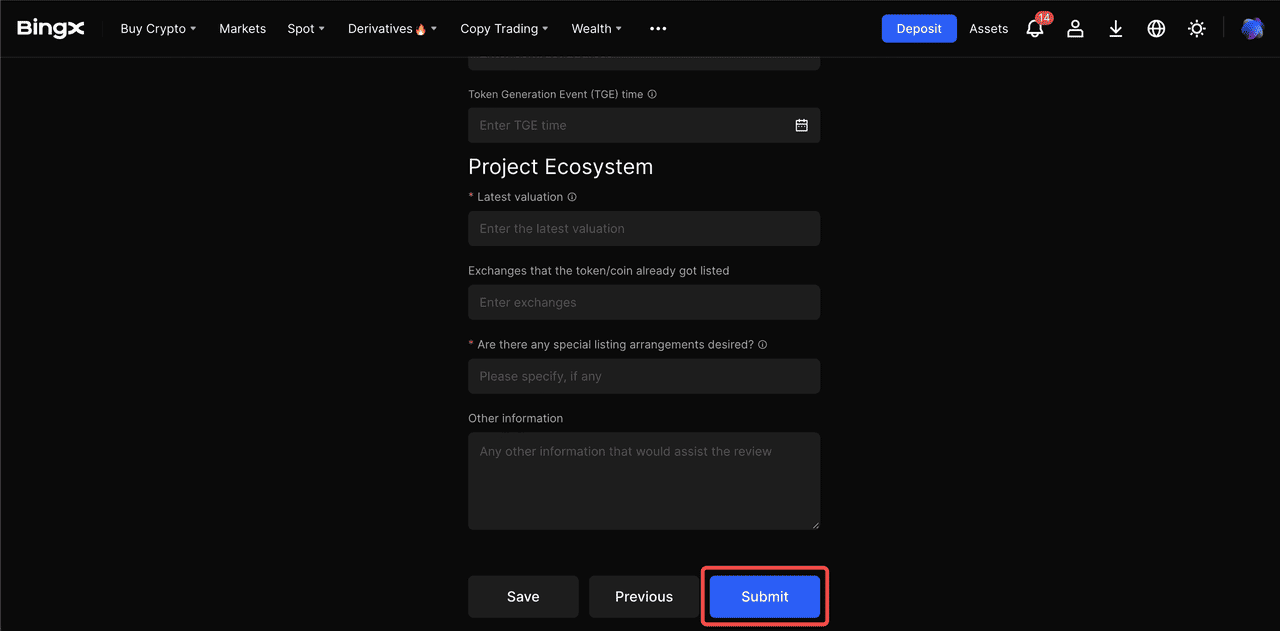Open the Markets page

coord(242,29)
